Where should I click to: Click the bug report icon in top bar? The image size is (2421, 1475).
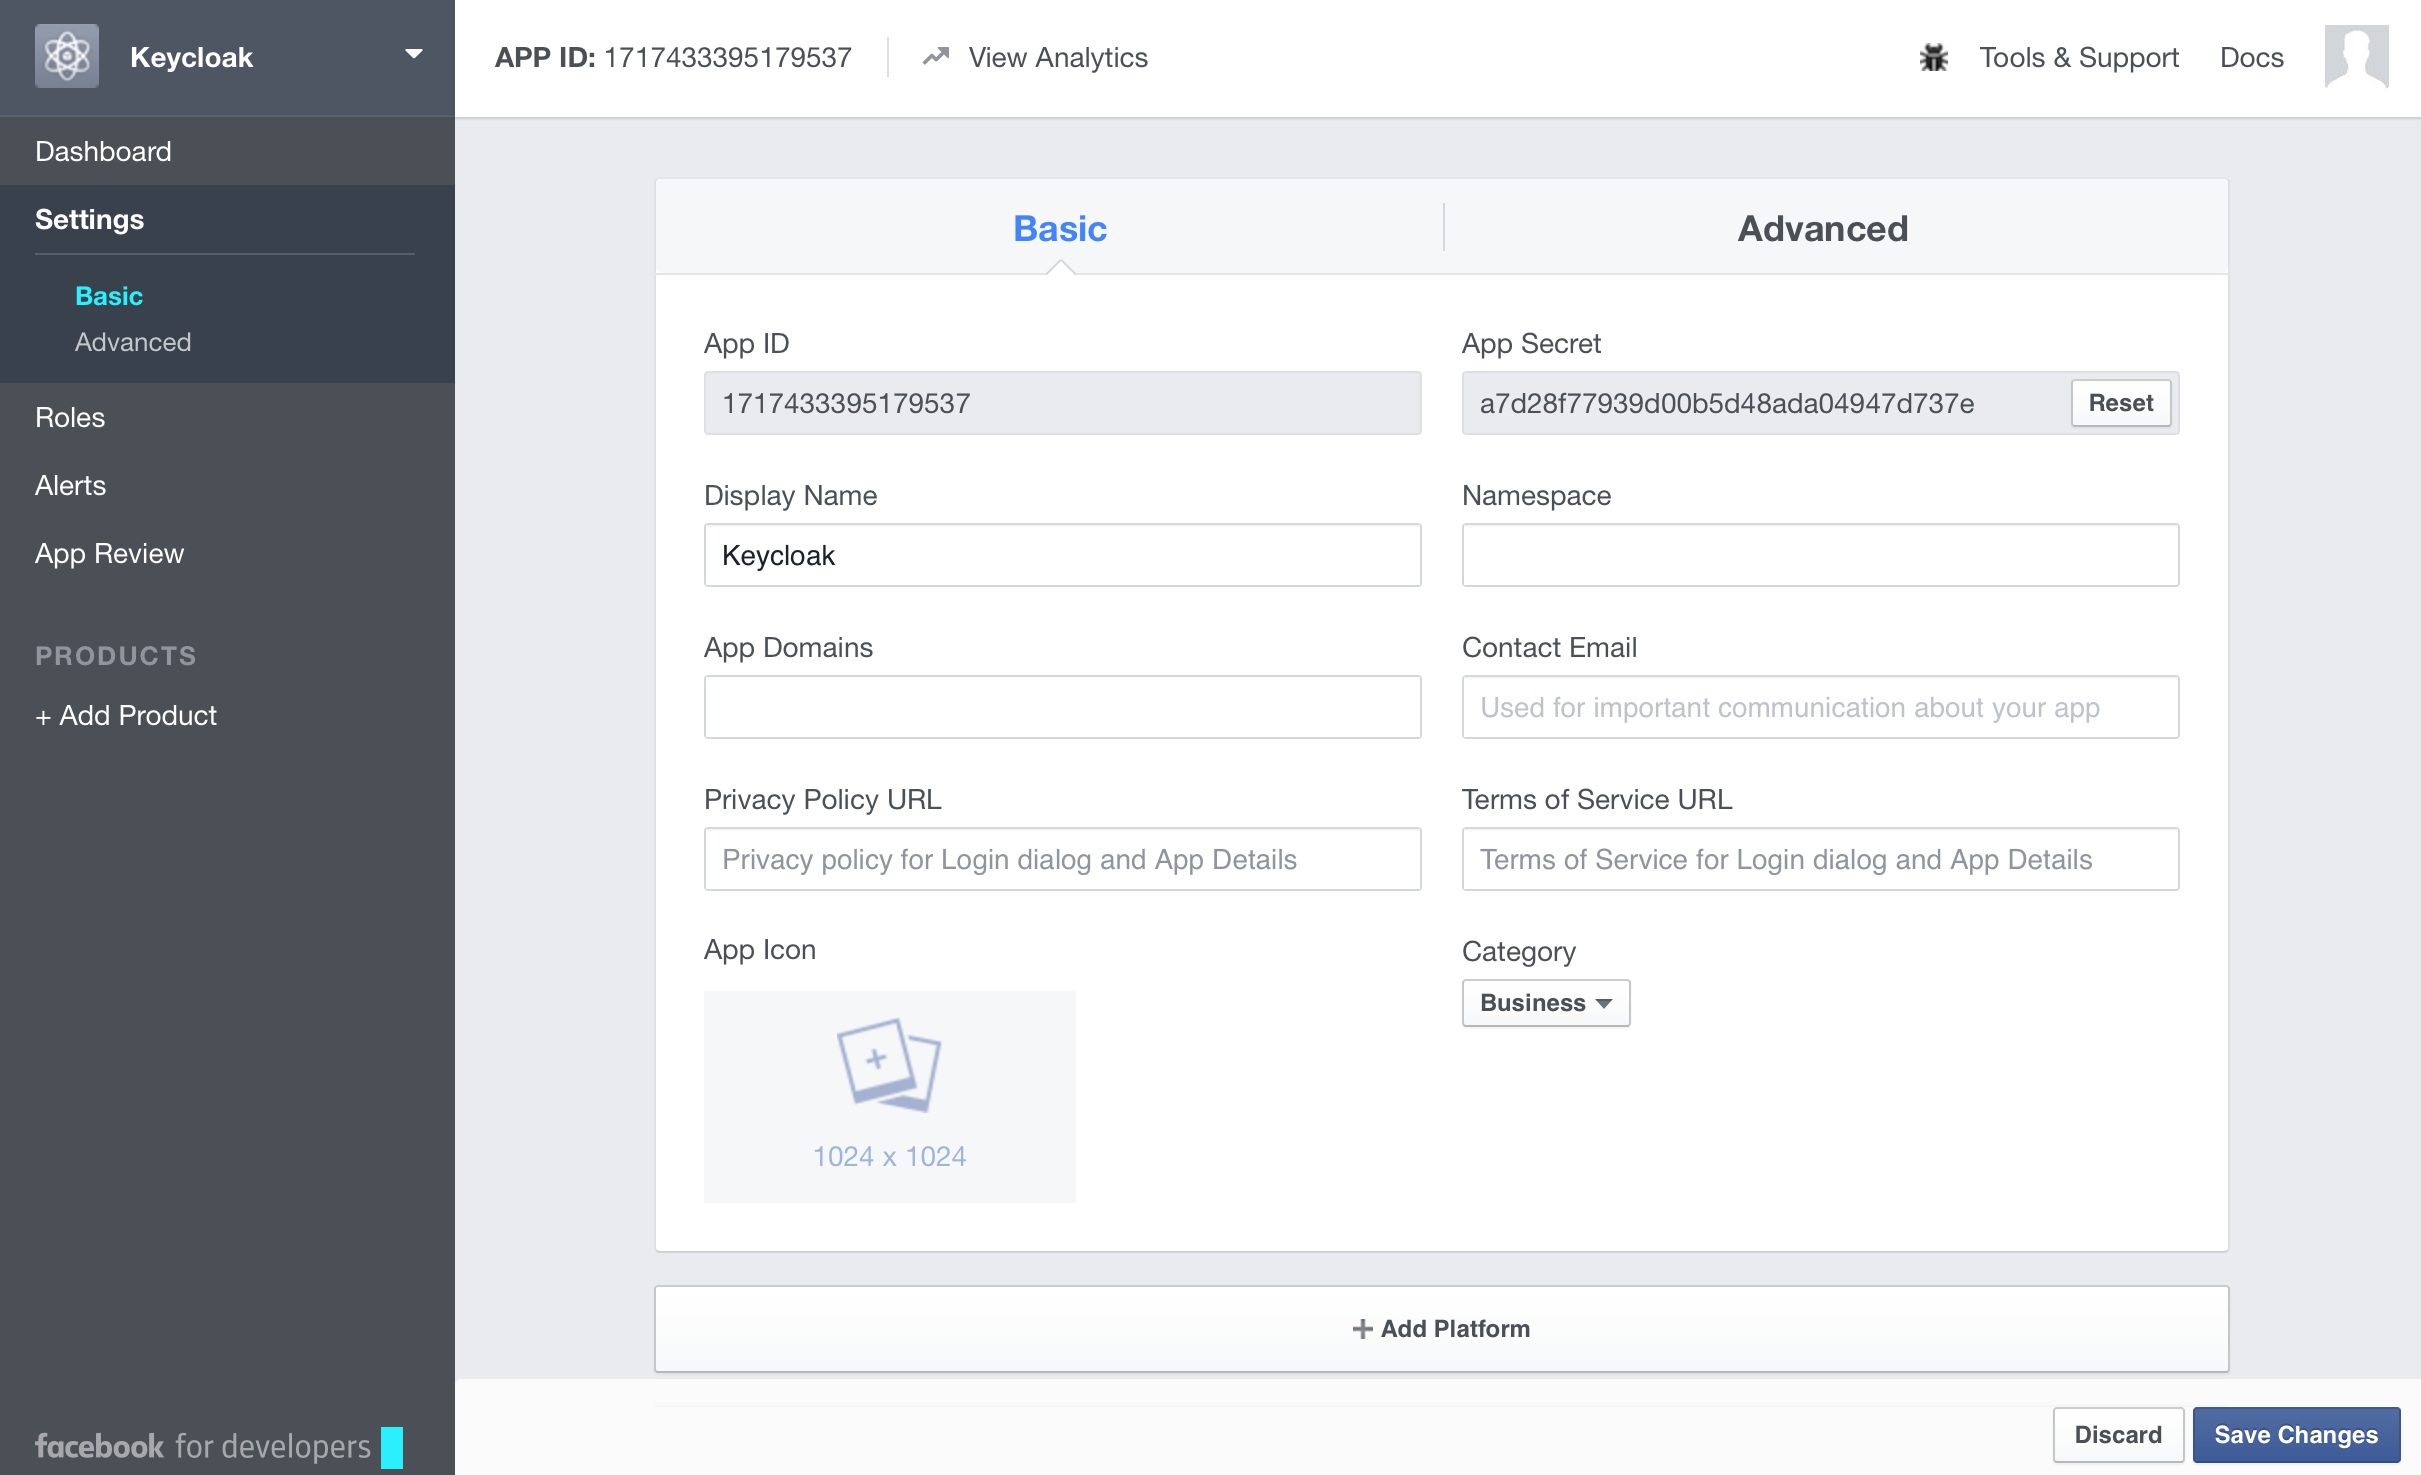click(x=1932, y=57)
